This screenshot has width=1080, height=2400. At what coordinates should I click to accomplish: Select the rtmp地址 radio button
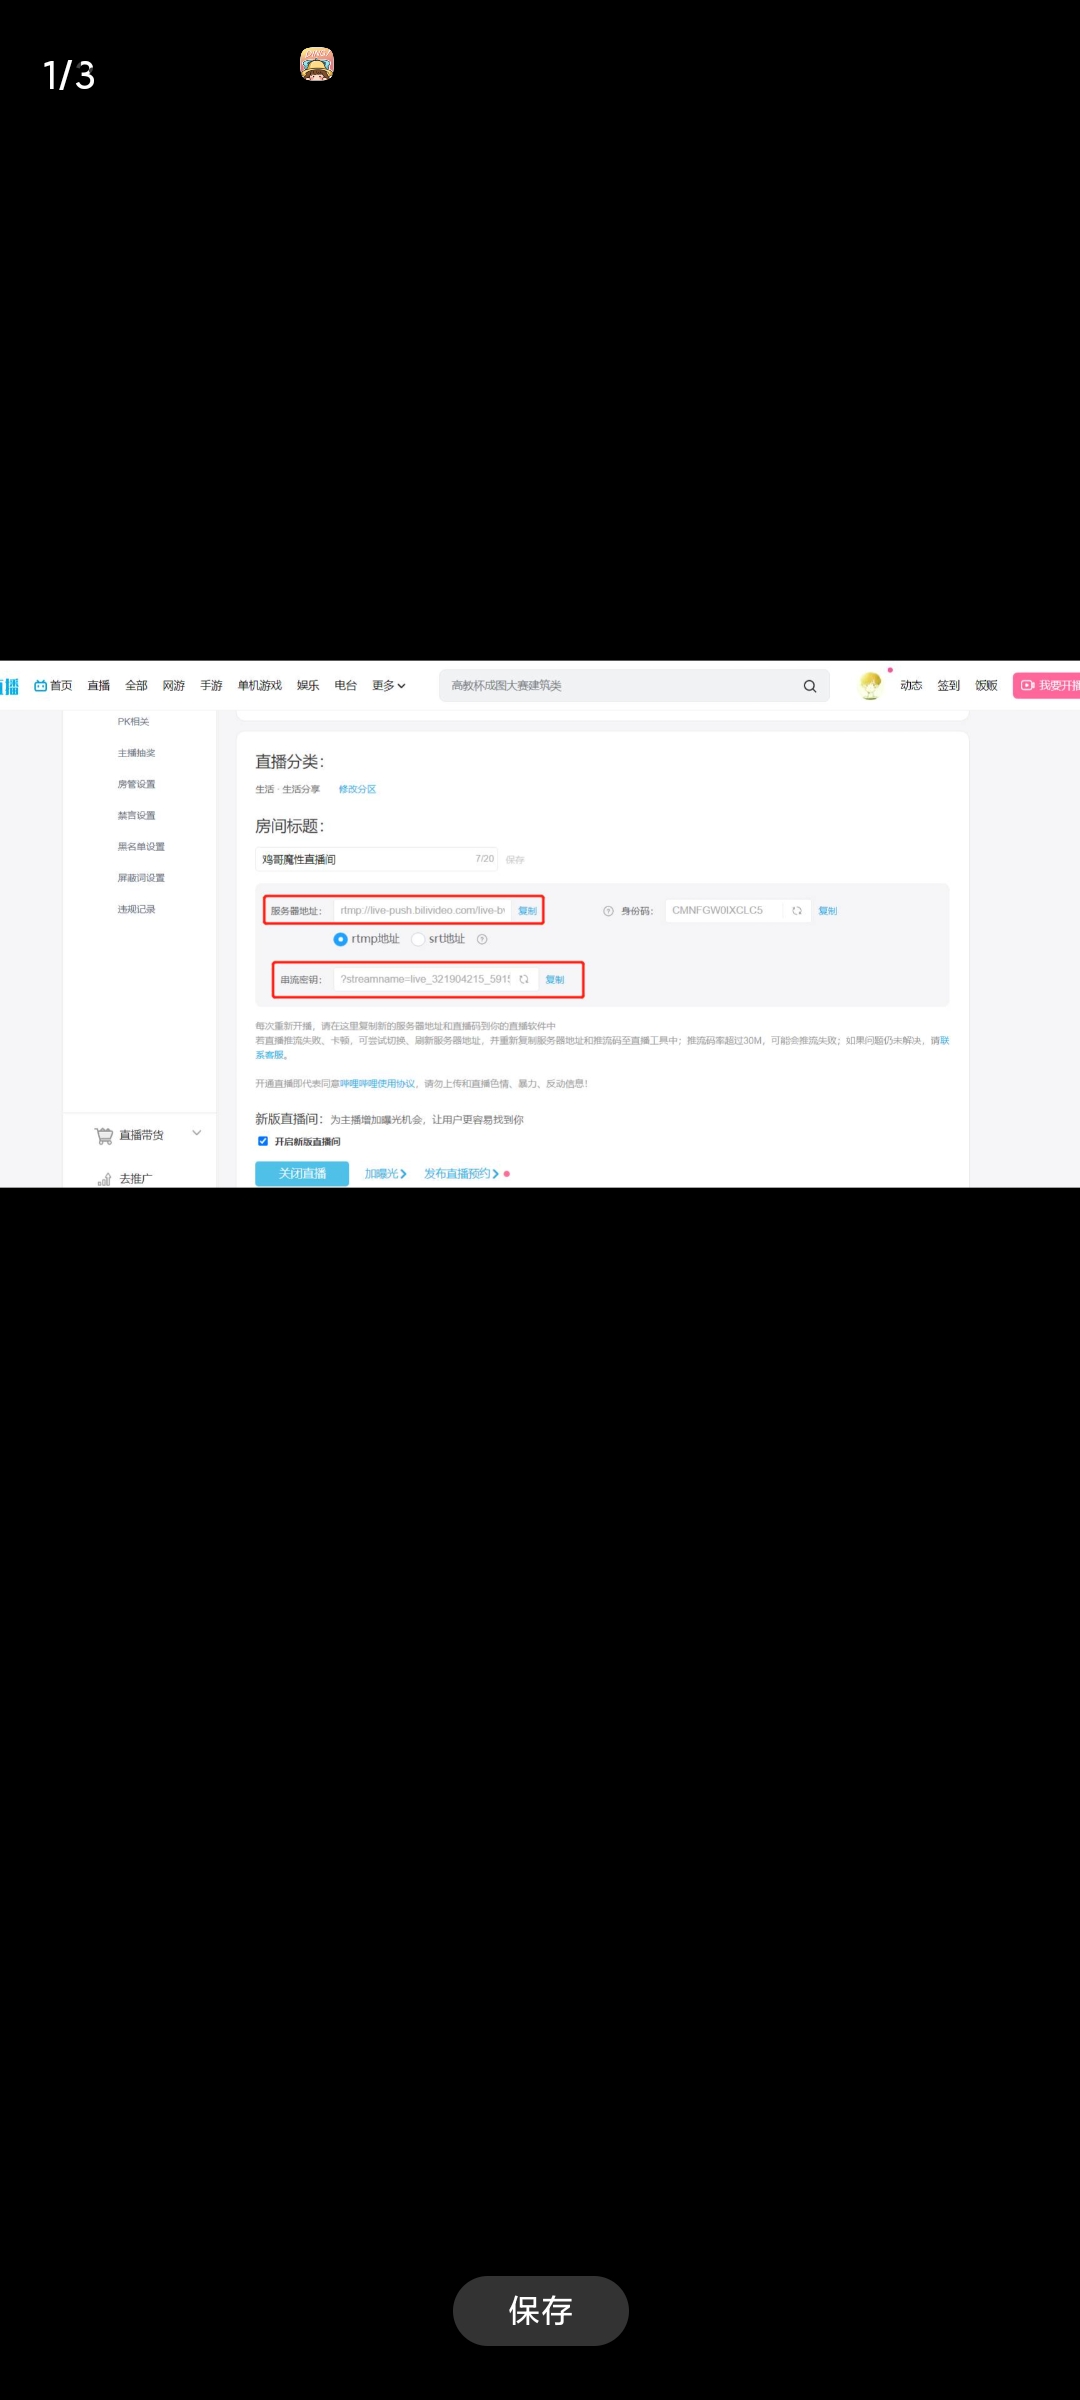coord(340,939)
